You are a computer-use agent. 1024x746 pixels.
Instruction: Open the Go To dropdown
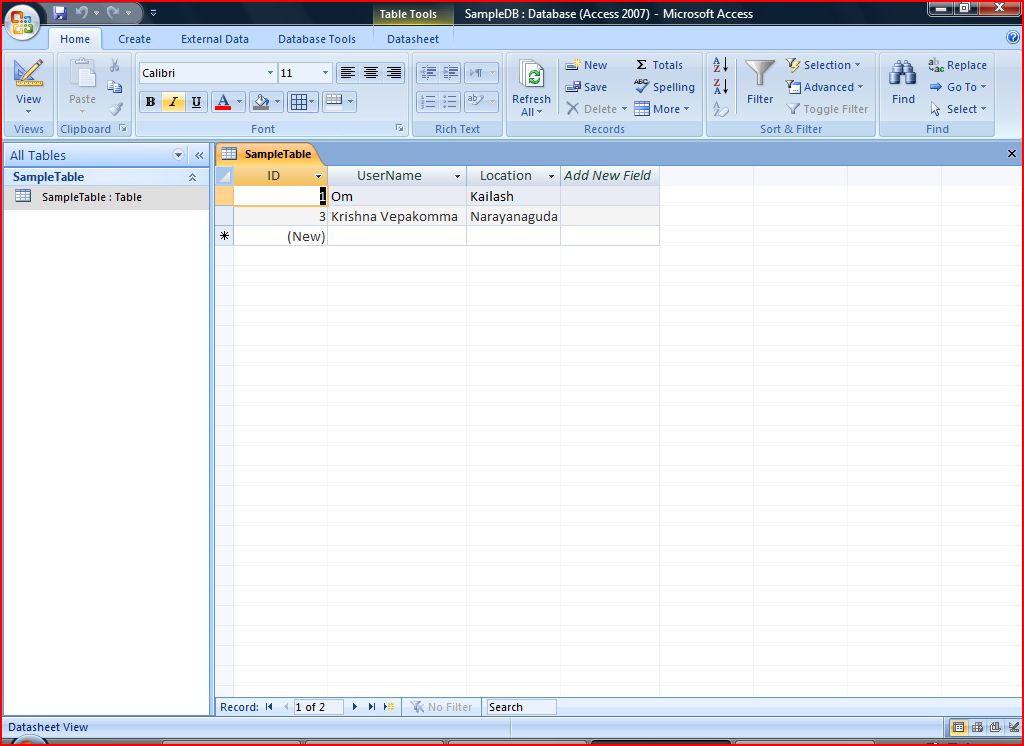(957, 87)
